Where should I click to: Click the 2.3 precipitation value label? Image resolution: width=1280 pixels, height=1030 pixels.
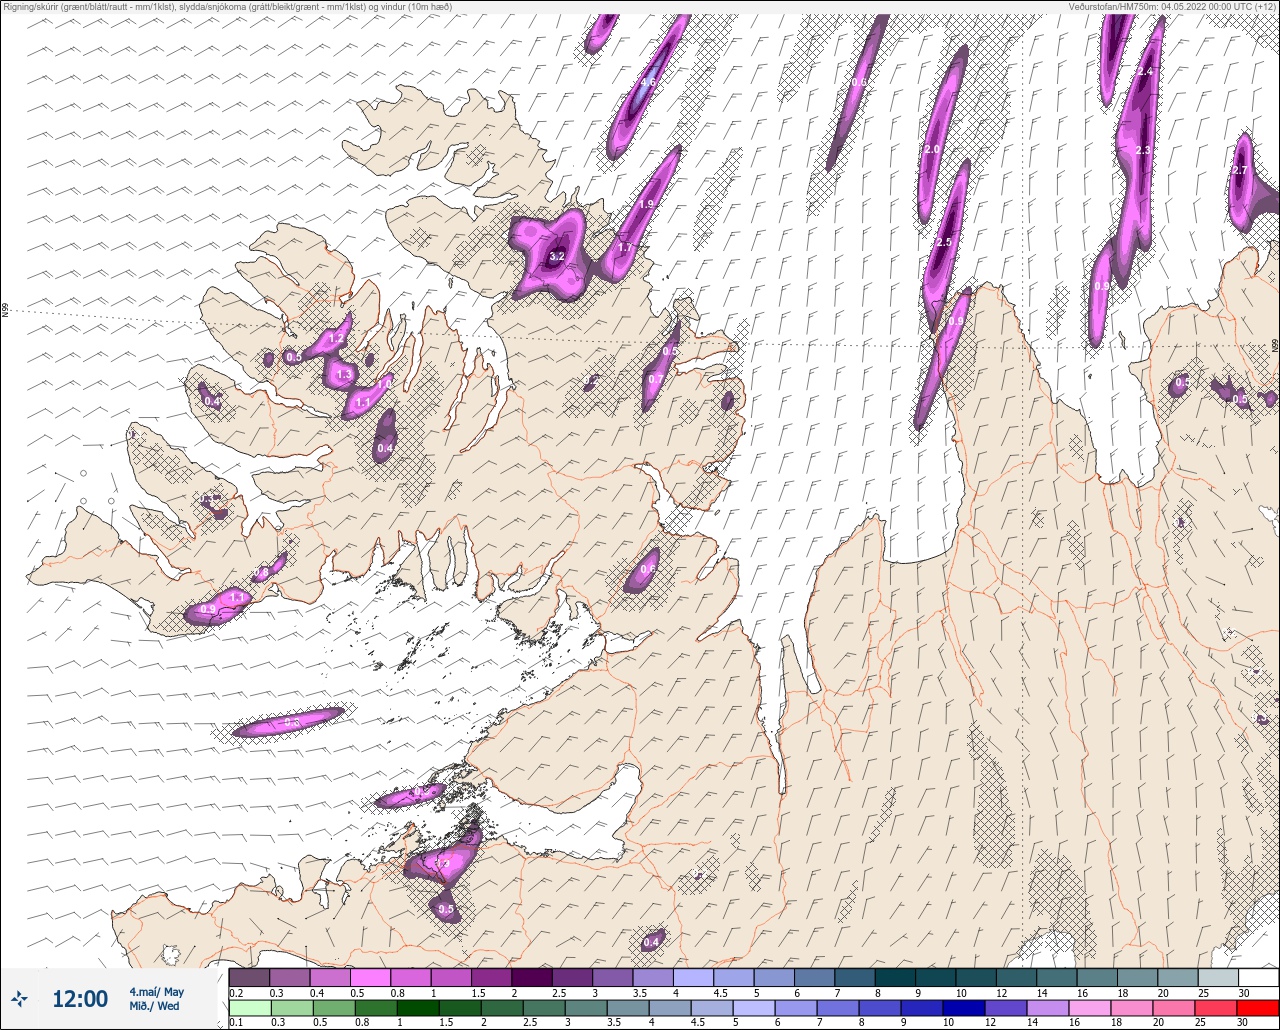click(x=1144, y=150)
